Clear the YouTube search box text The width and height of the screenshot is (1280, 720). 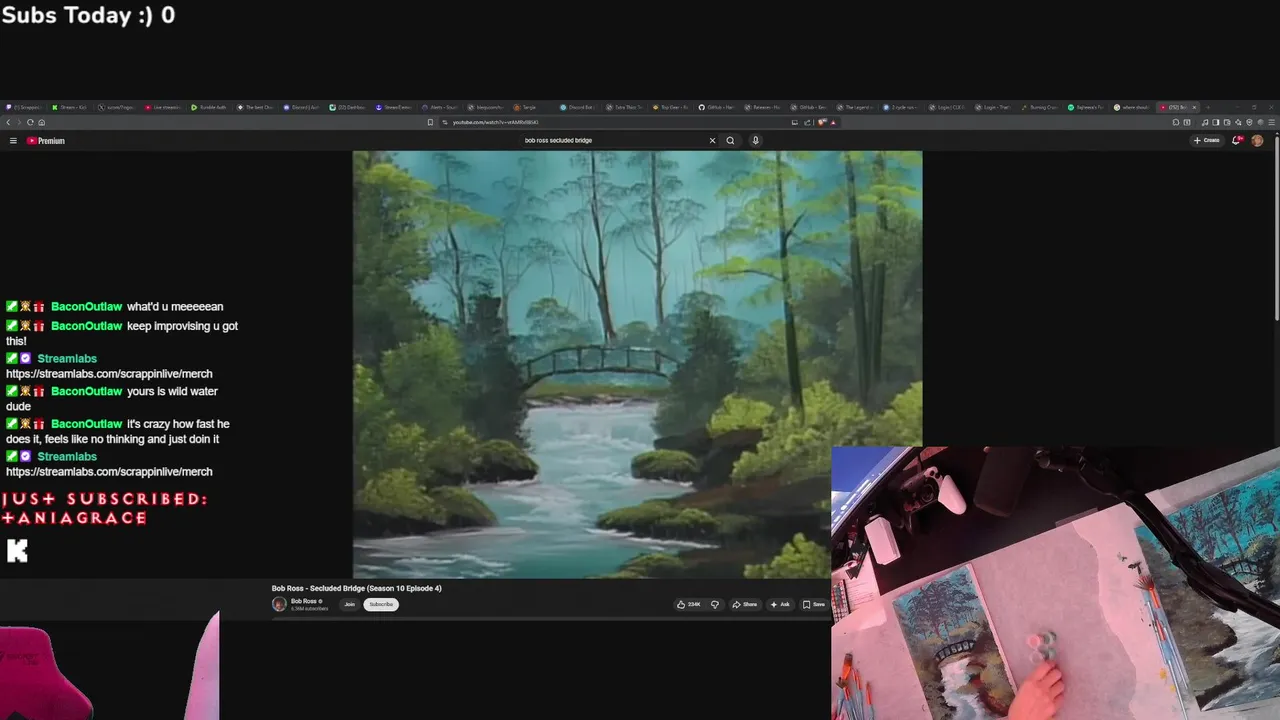click(x=712, y=140)
